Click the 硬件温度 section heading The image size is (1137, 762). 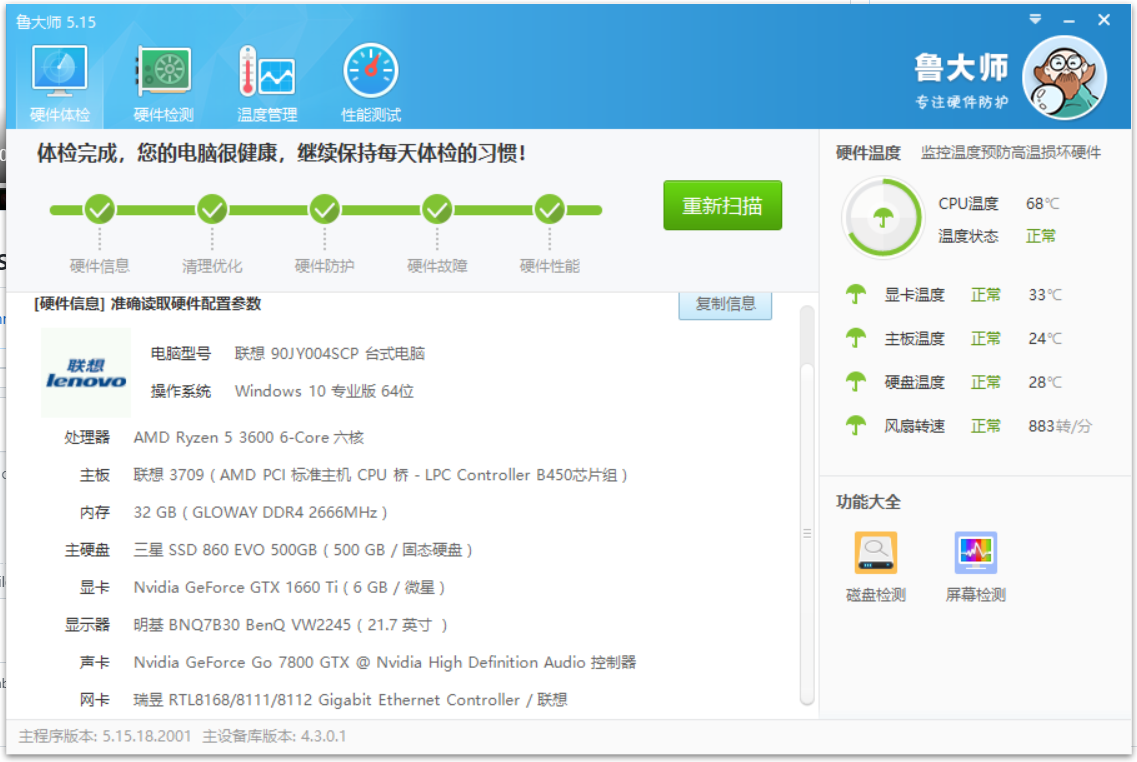(x=868, y=153)
